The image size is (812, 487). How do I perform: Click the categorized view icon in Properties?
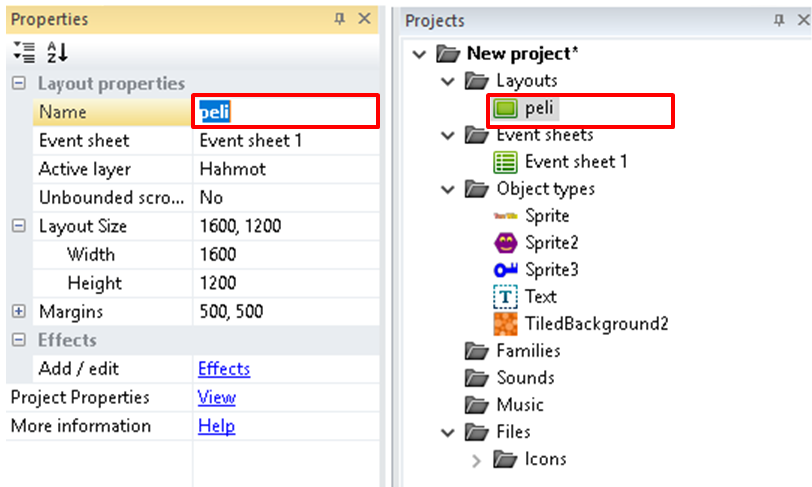[23, 52]
